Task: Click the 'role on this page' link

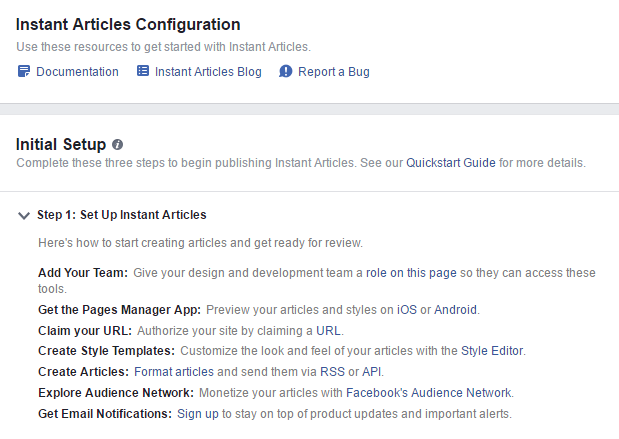Action: point(411,273)
